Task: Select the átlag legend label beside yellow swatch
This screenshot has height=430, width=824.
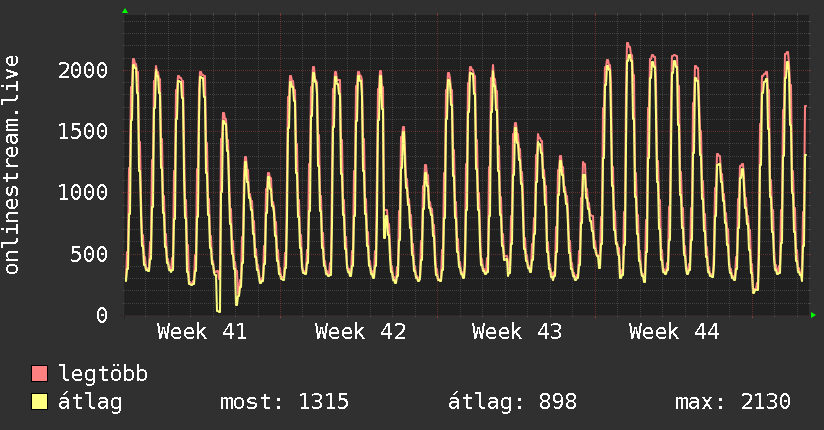Action: coord(90,402)
